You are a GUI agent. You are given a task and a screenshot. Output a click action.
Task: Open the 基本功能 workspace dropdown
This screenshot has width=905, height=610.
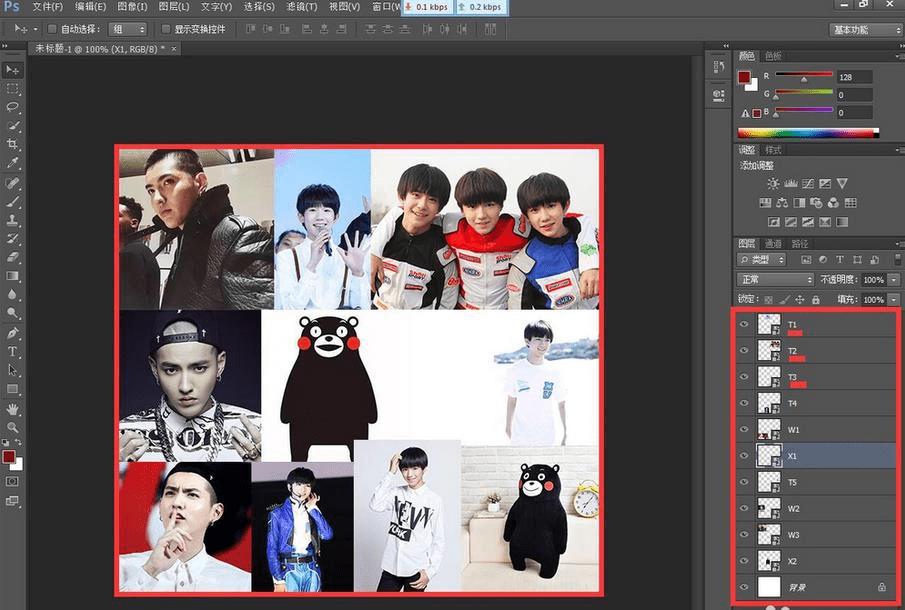(865, 30)
